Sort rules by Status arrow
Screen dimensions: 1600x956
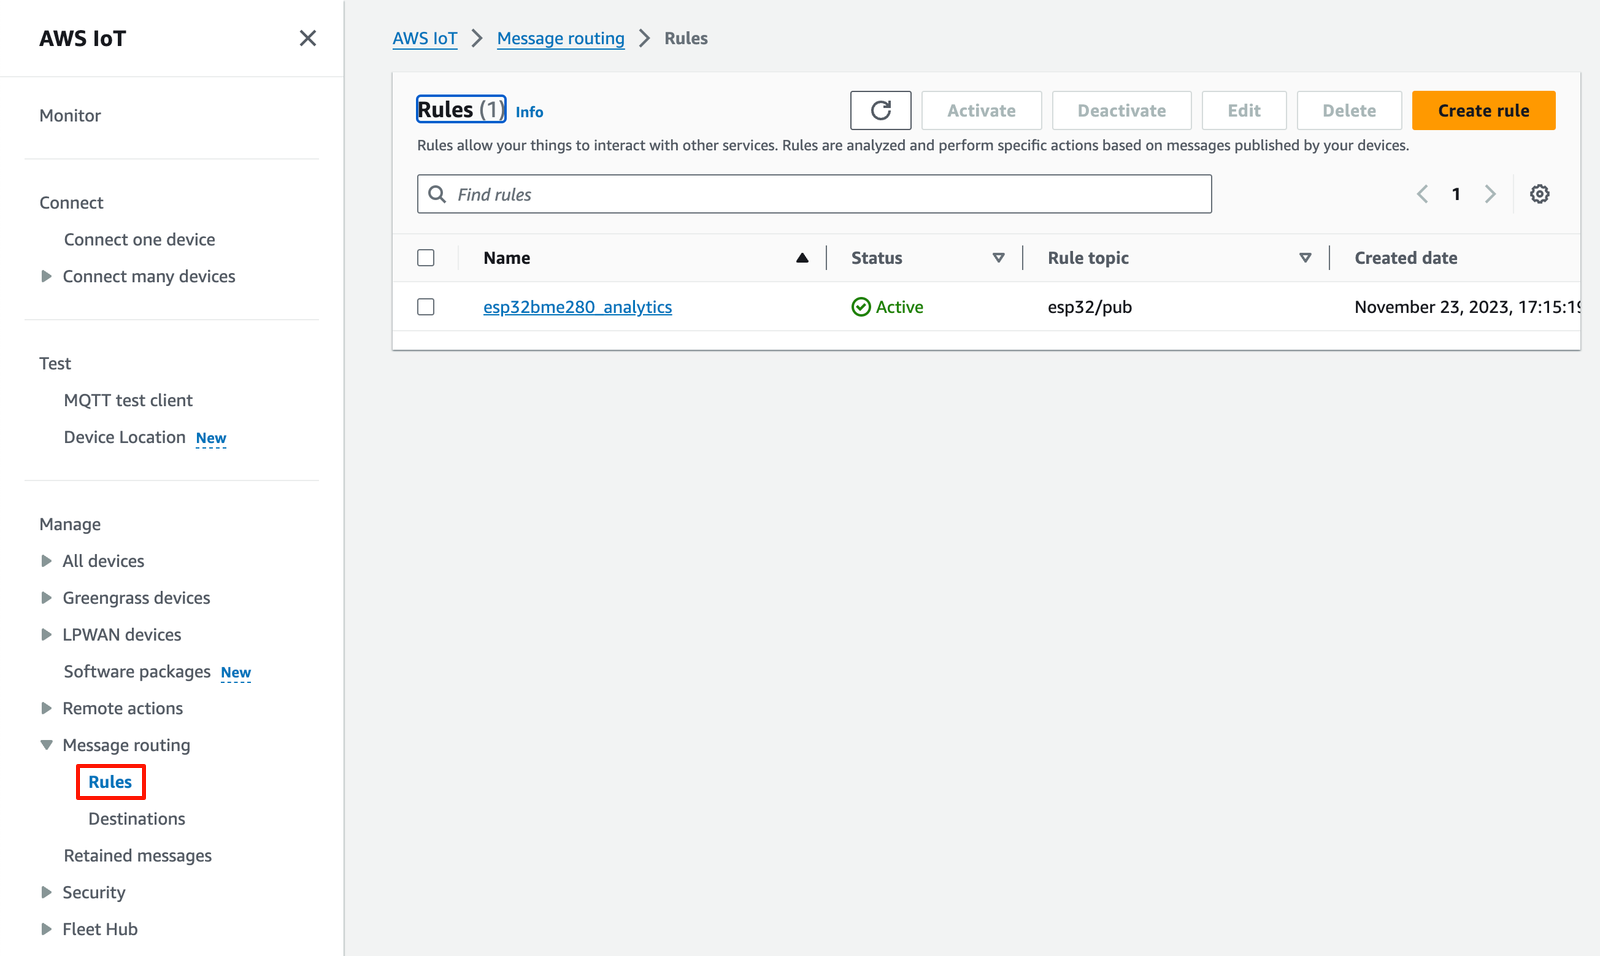coord(998,258)
